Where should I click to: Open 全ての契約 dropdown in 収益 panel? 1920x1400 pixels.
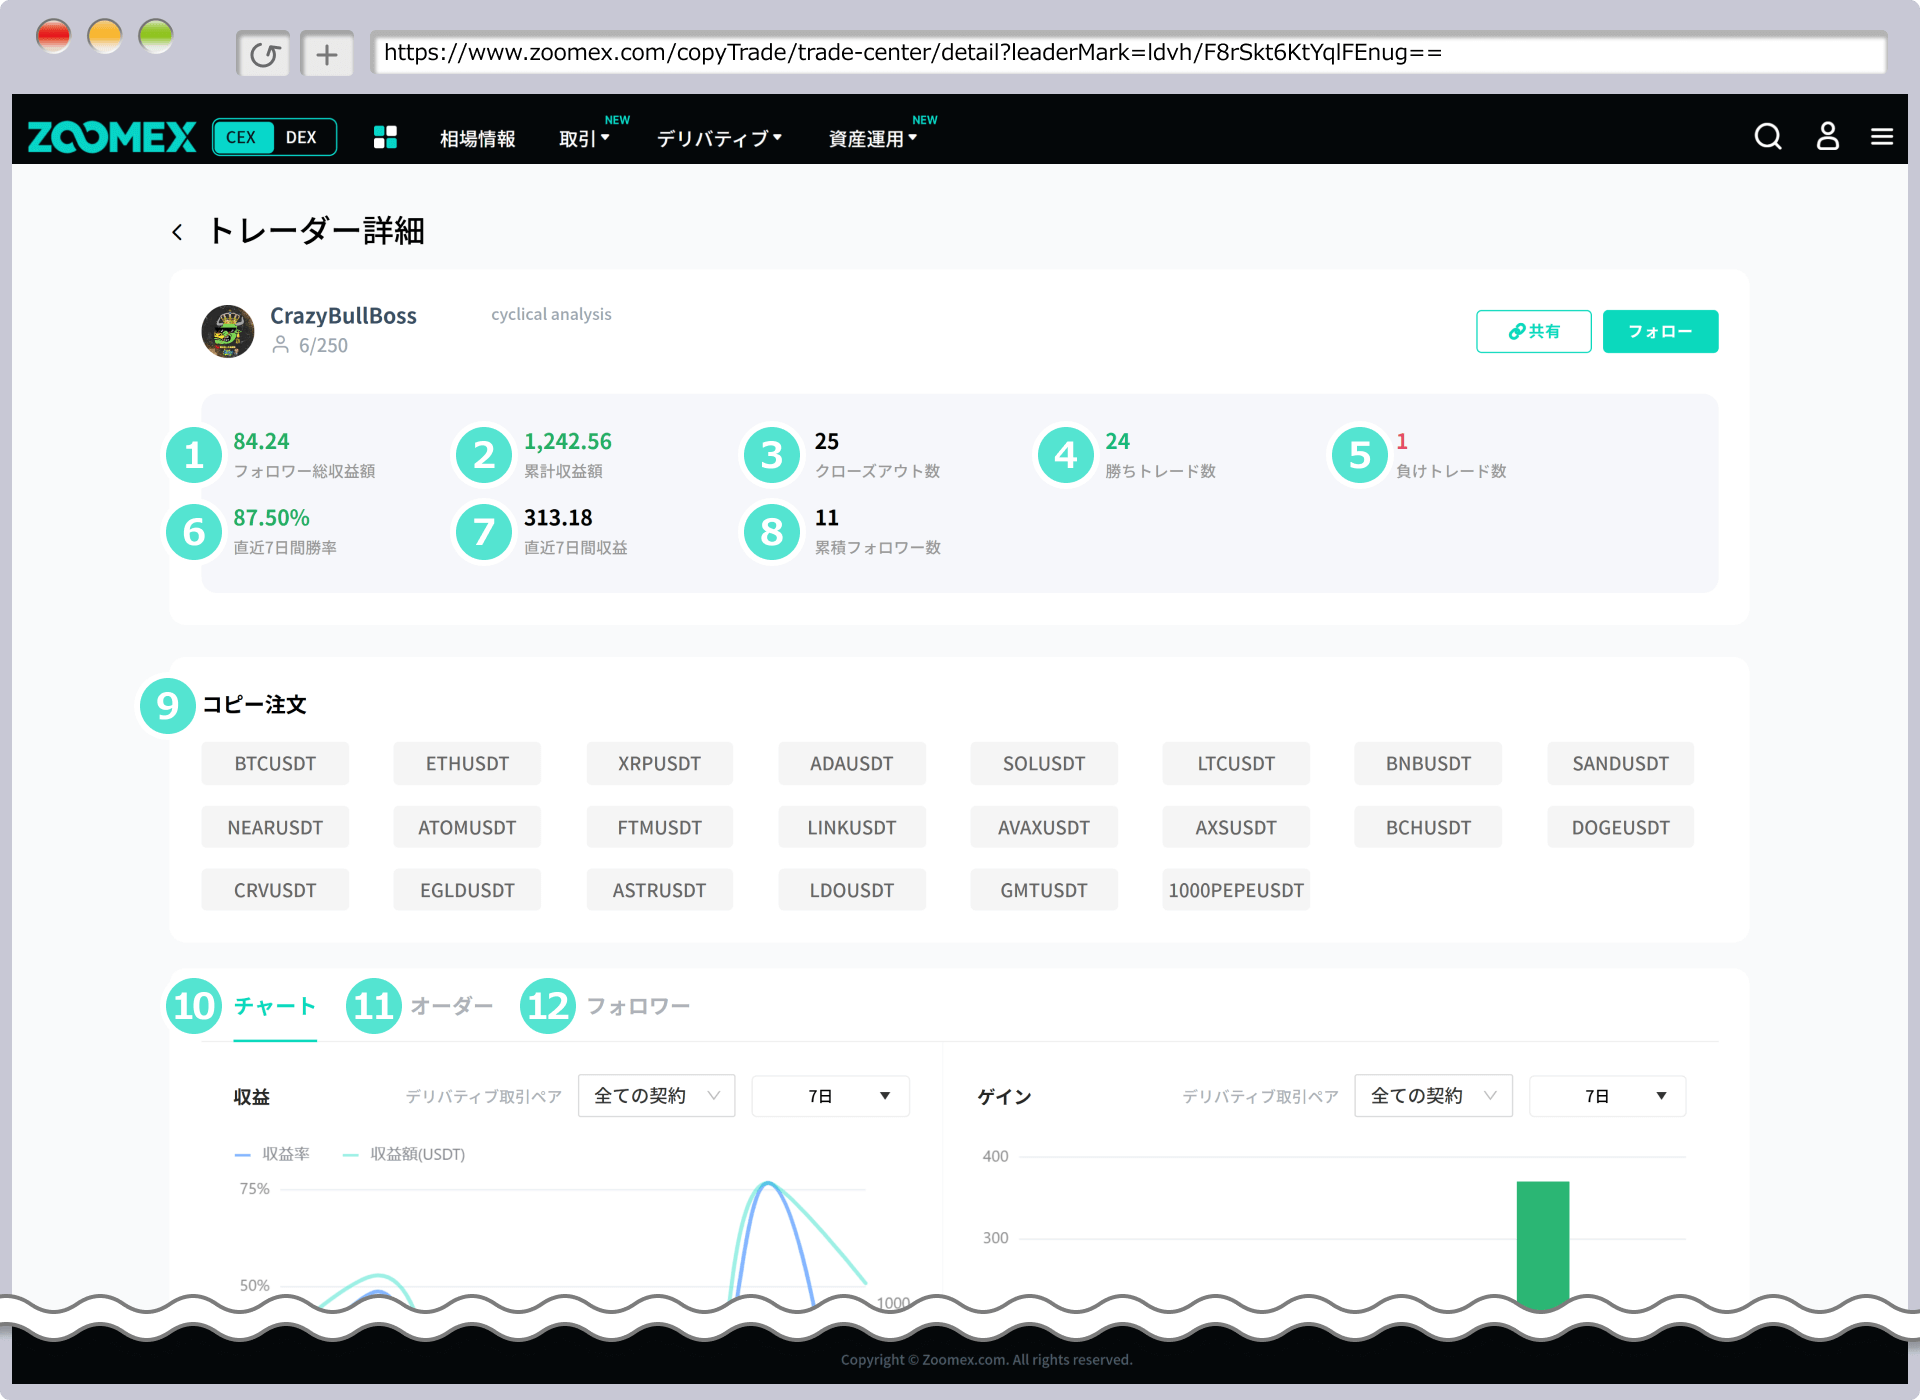tap(656, 1096)
